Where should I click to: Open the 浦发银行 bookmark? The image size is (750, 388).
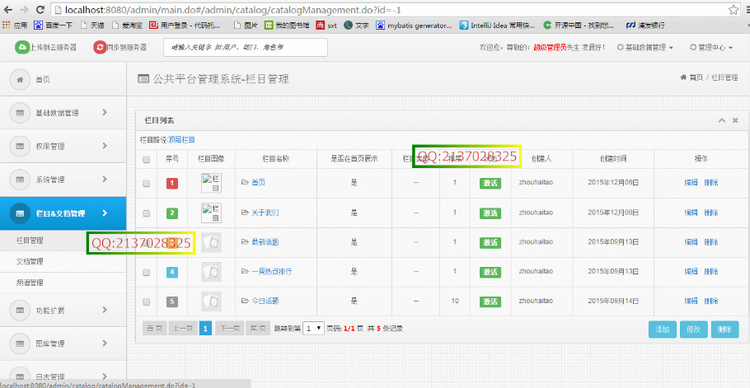click(645, 25)
